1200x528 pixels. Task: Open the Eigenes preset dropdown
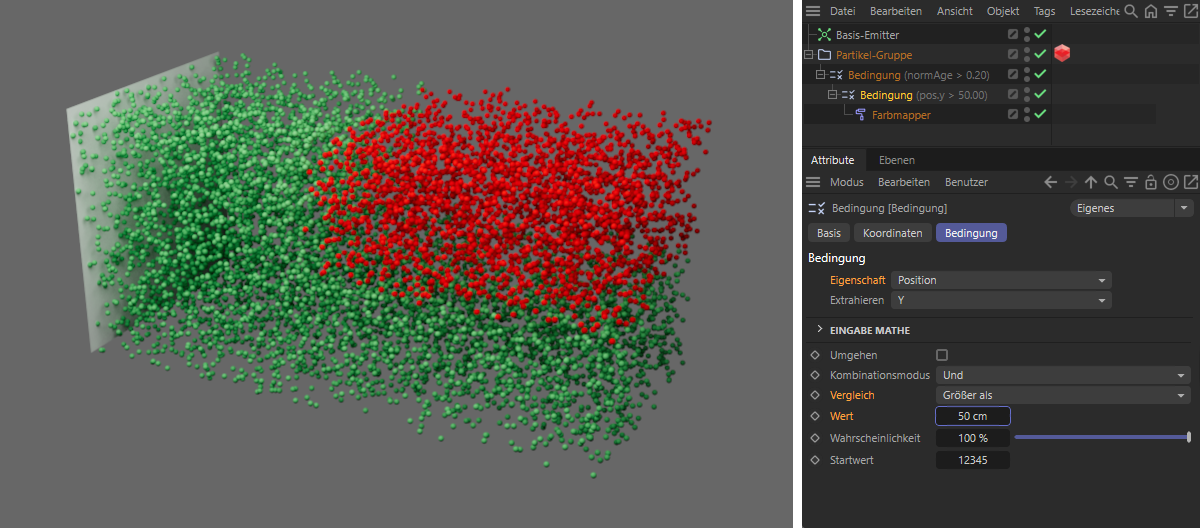point(1131,208)
